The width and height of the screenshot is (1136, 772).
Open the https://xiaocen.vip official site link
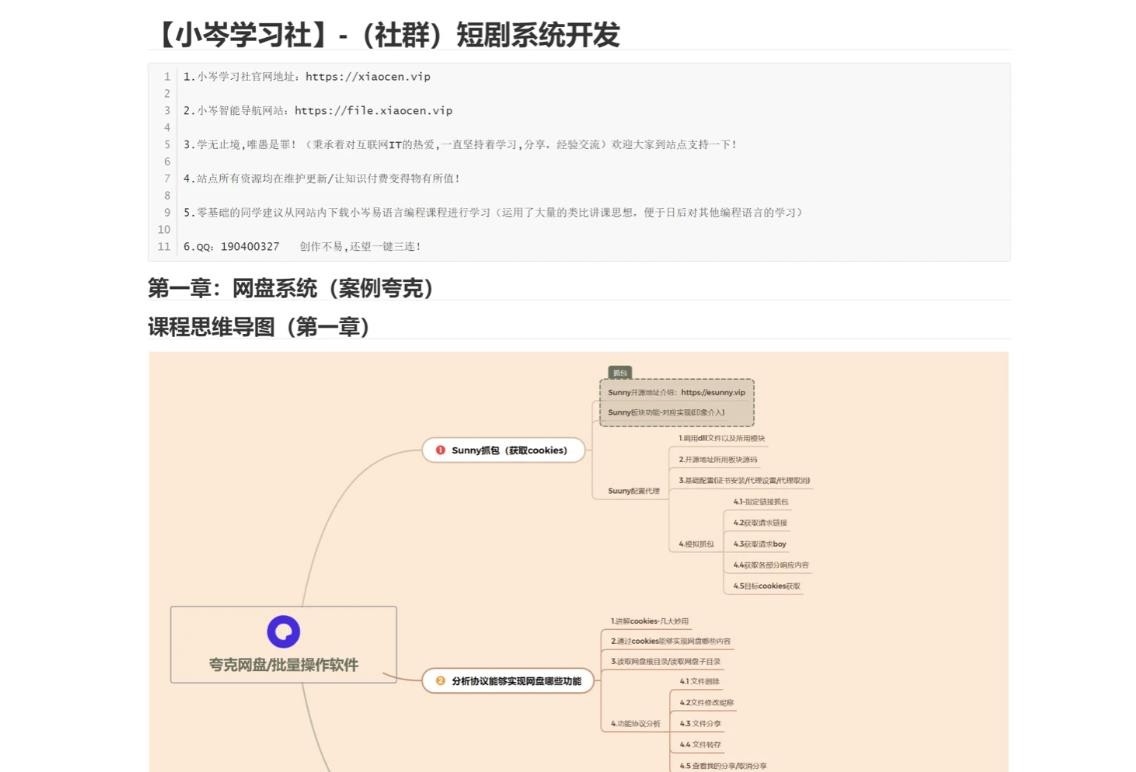coord(367,77)
